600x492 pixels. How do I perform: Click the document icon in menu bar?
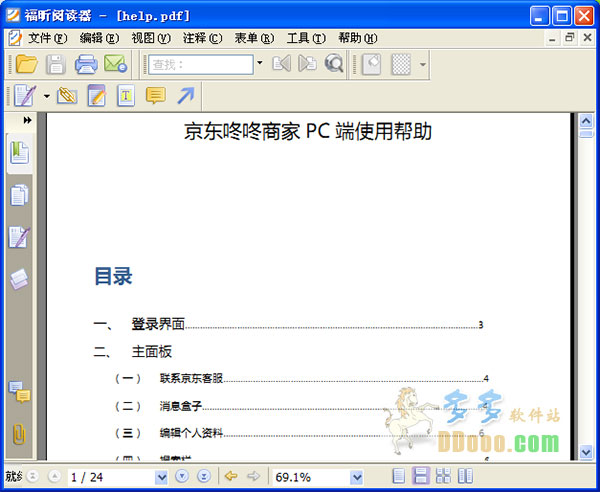tap(15, 38)
